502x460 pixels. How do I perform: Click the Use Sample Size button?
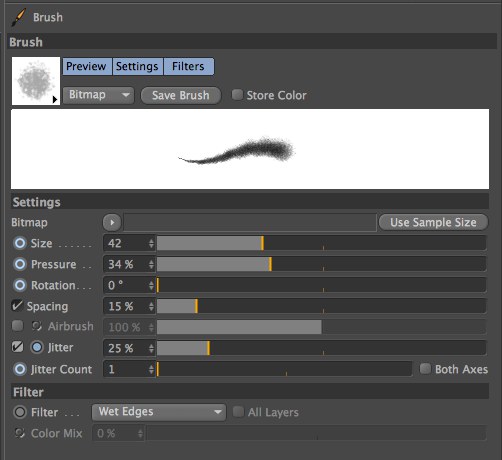point(433,222)
